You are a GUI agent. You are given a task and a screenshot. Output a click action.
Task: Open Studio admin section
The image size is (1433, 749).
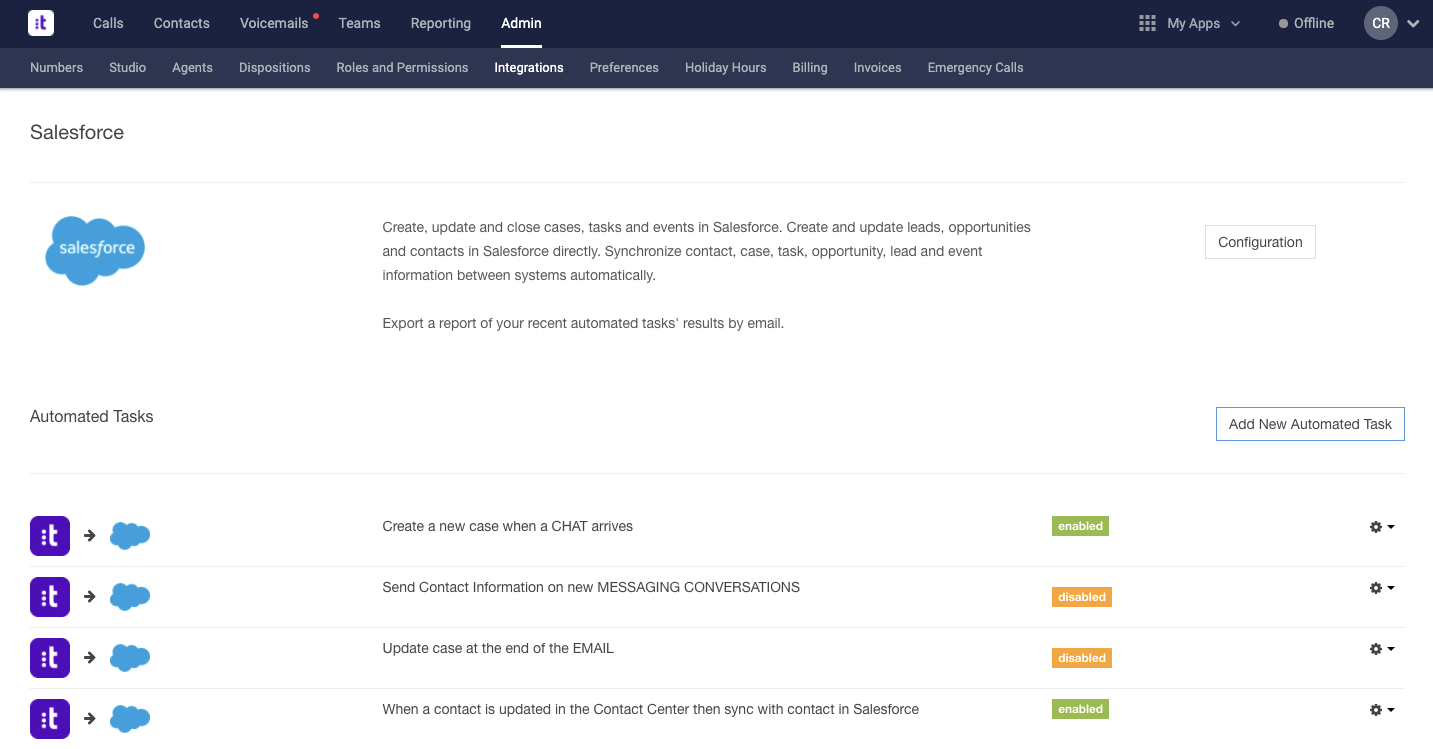coord(128,68)
